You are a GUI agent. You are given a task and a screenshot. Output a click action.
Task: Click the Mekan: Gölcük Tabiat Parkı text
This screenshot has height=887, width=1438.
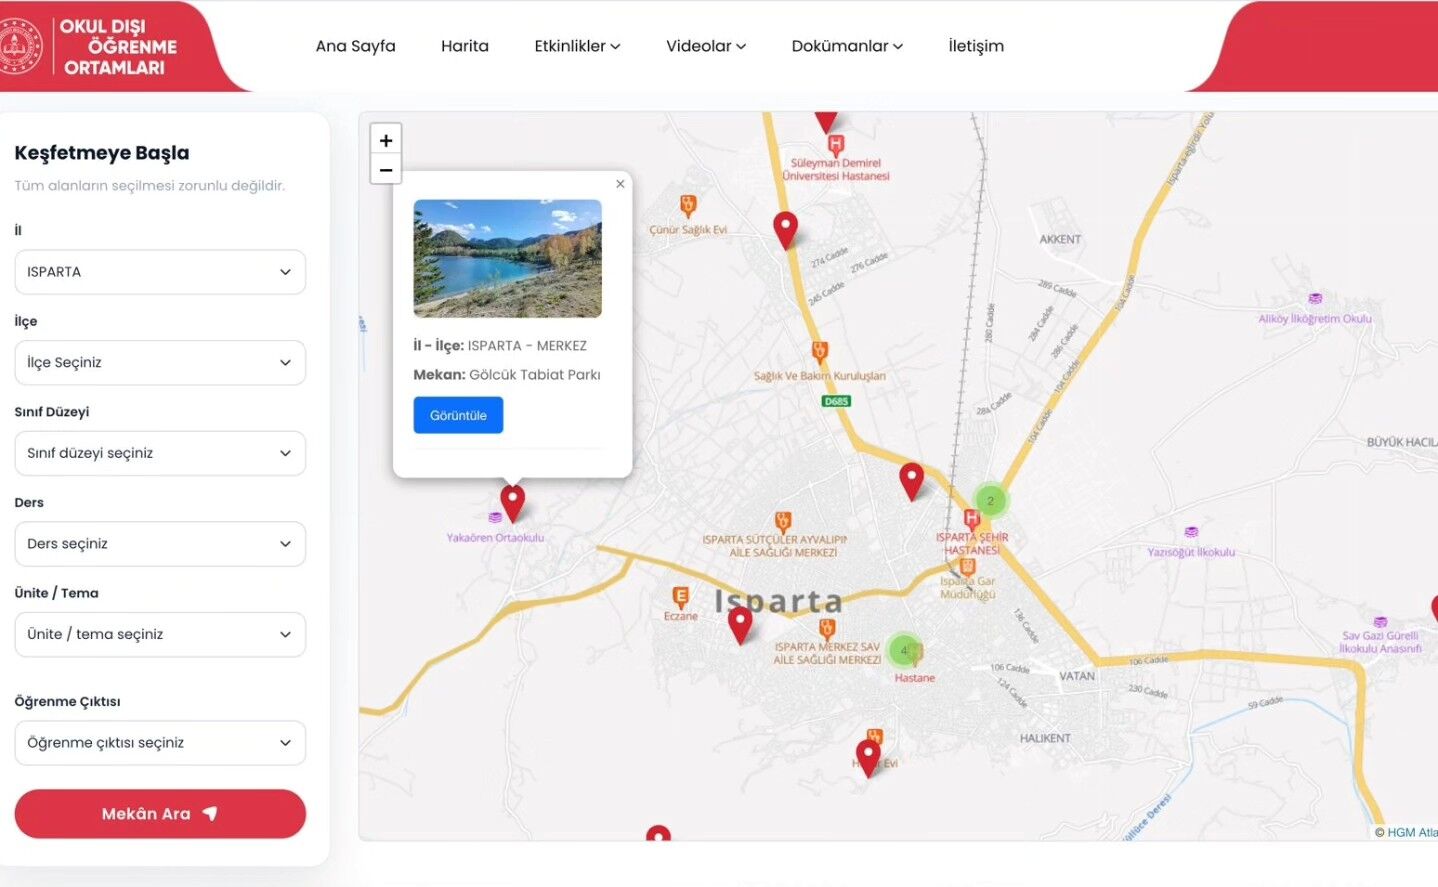pos(507,375)
